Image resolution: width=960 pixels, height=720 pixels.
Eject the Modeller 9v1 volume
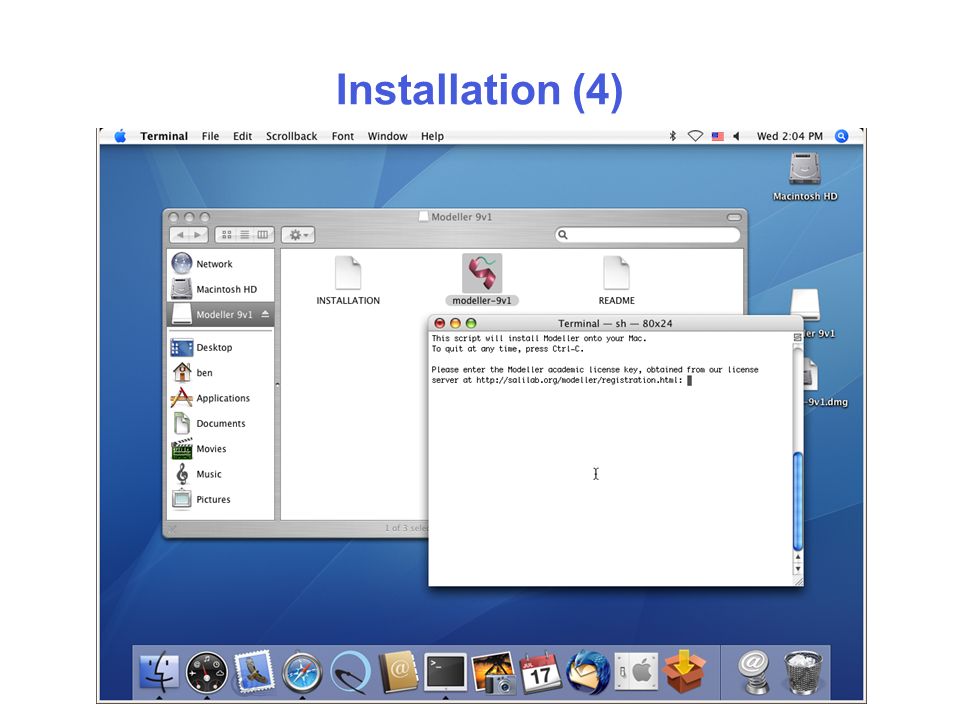pos(265,314)
